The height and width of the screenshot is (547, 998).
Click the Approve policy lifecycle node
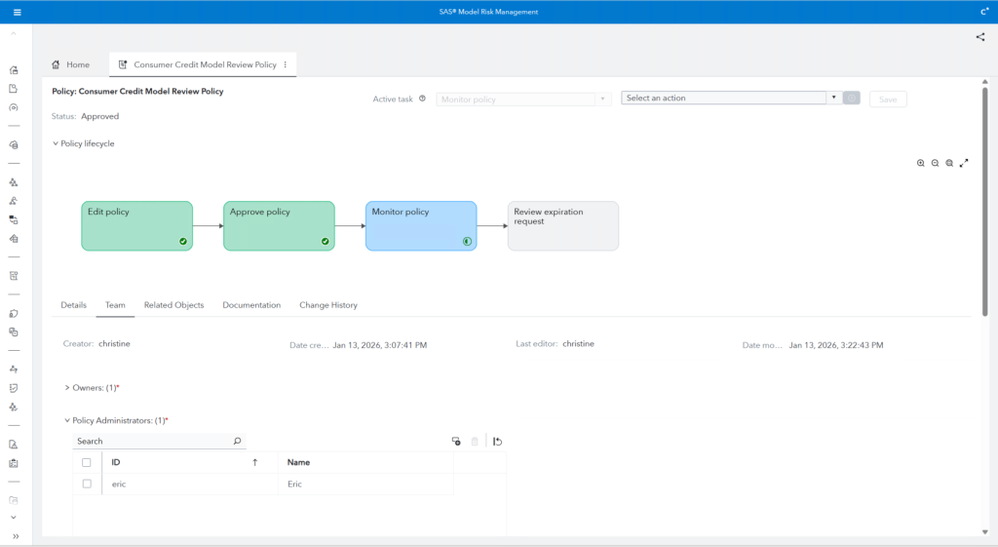click(x=279, y=226)
